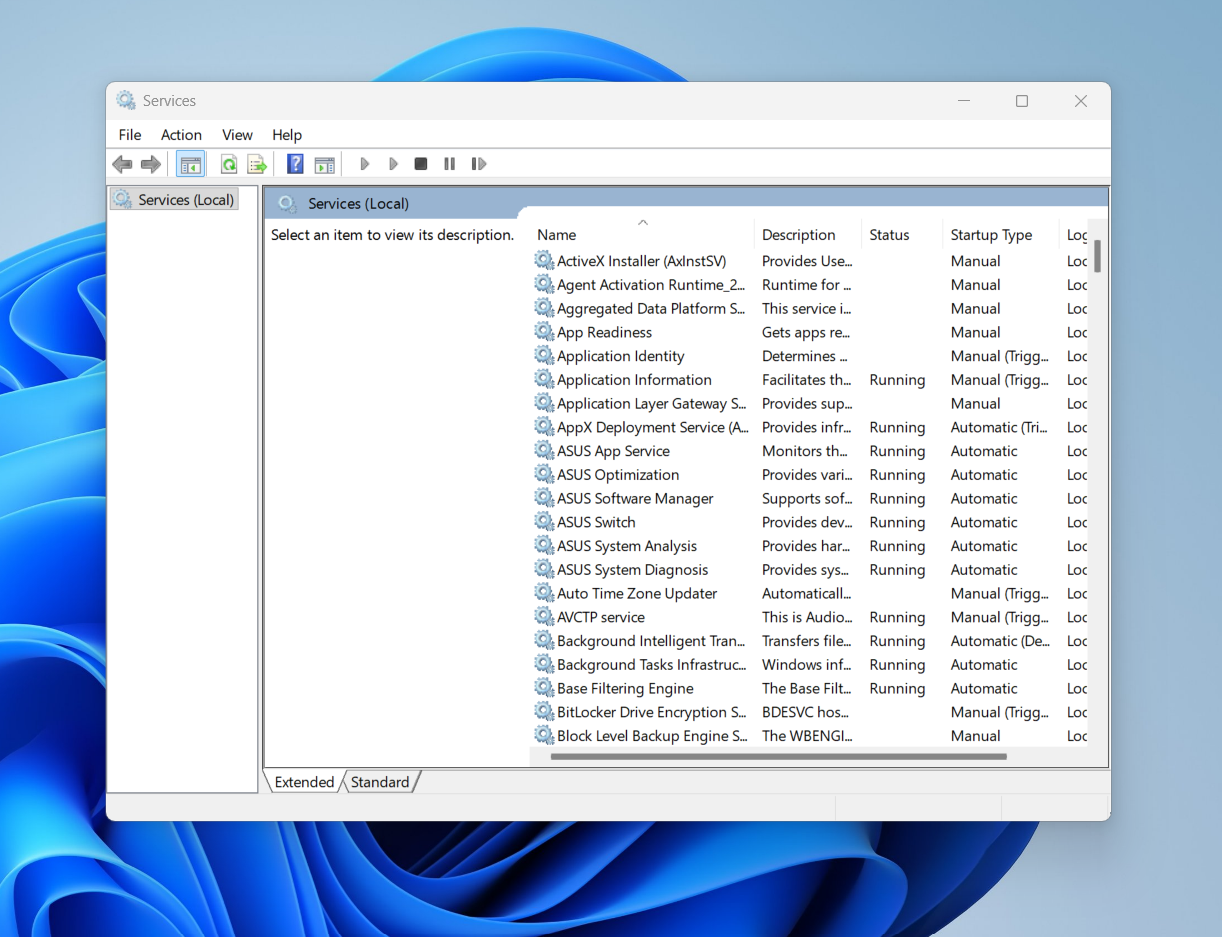Click 'Windows inf...' description of Background Tasks Infrastructure
This screenshot has height=937, width=1222.
[x=806, y=665]
